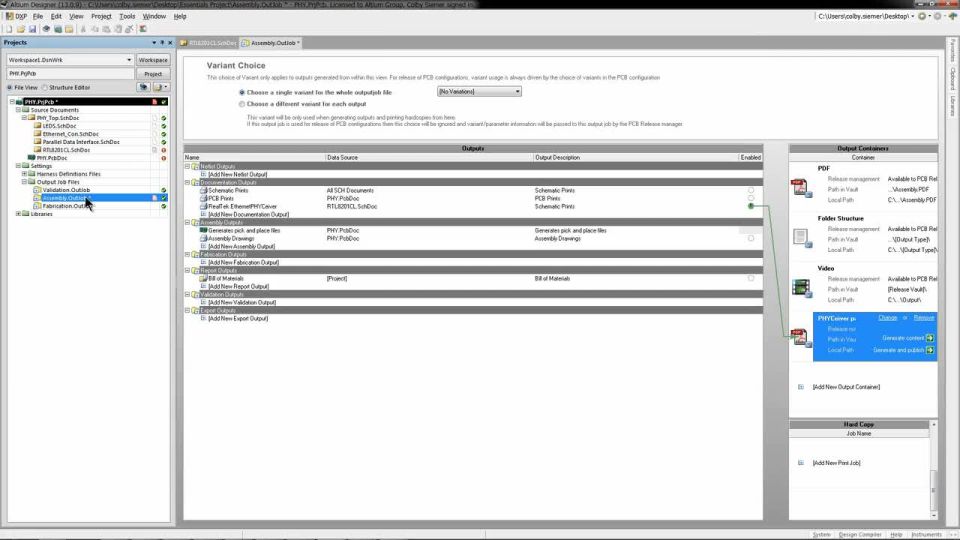Screen dimensions: 960x540
Task: Pin the Projects panel
Action: 162,43
